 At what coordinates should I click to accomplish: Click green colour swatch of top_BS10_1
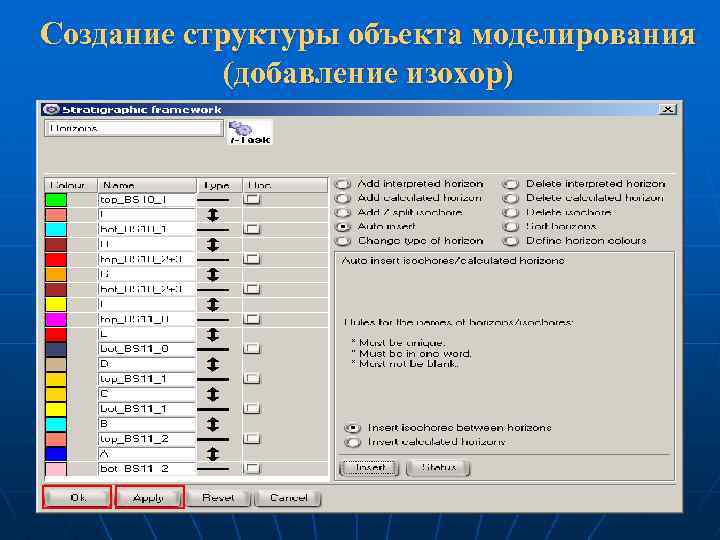56,200
